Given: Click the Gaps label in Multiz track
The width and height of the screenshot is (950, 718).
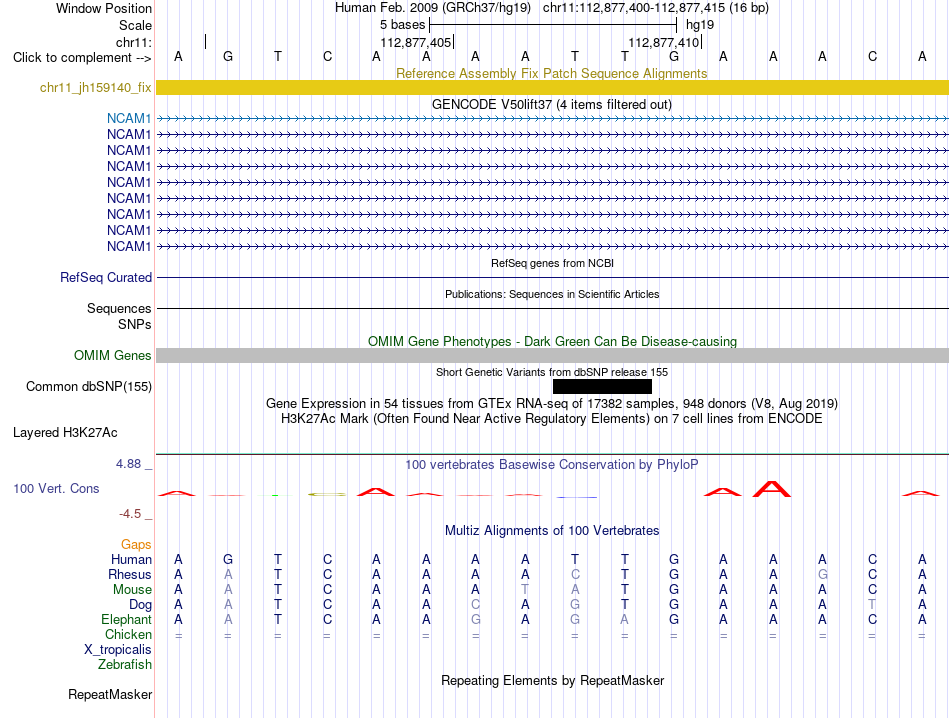Looking at the screenshot, I should pos(136,544).
